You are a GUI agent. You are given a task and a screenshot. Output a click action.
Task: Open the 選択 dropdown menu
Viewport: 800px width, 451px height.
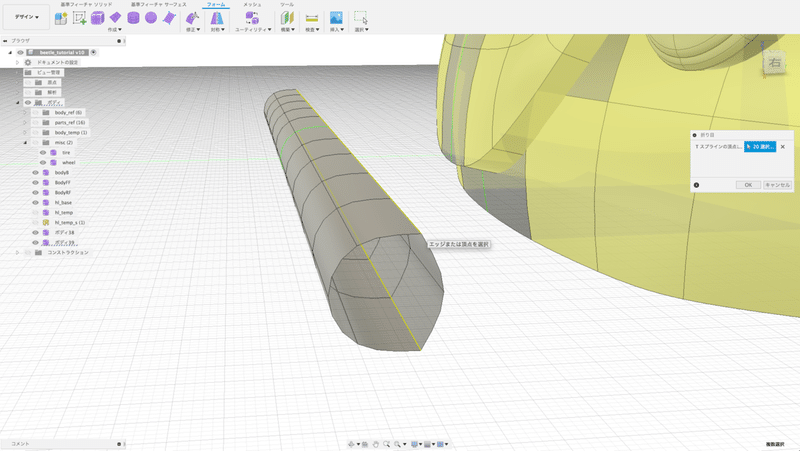pos(361,30)
